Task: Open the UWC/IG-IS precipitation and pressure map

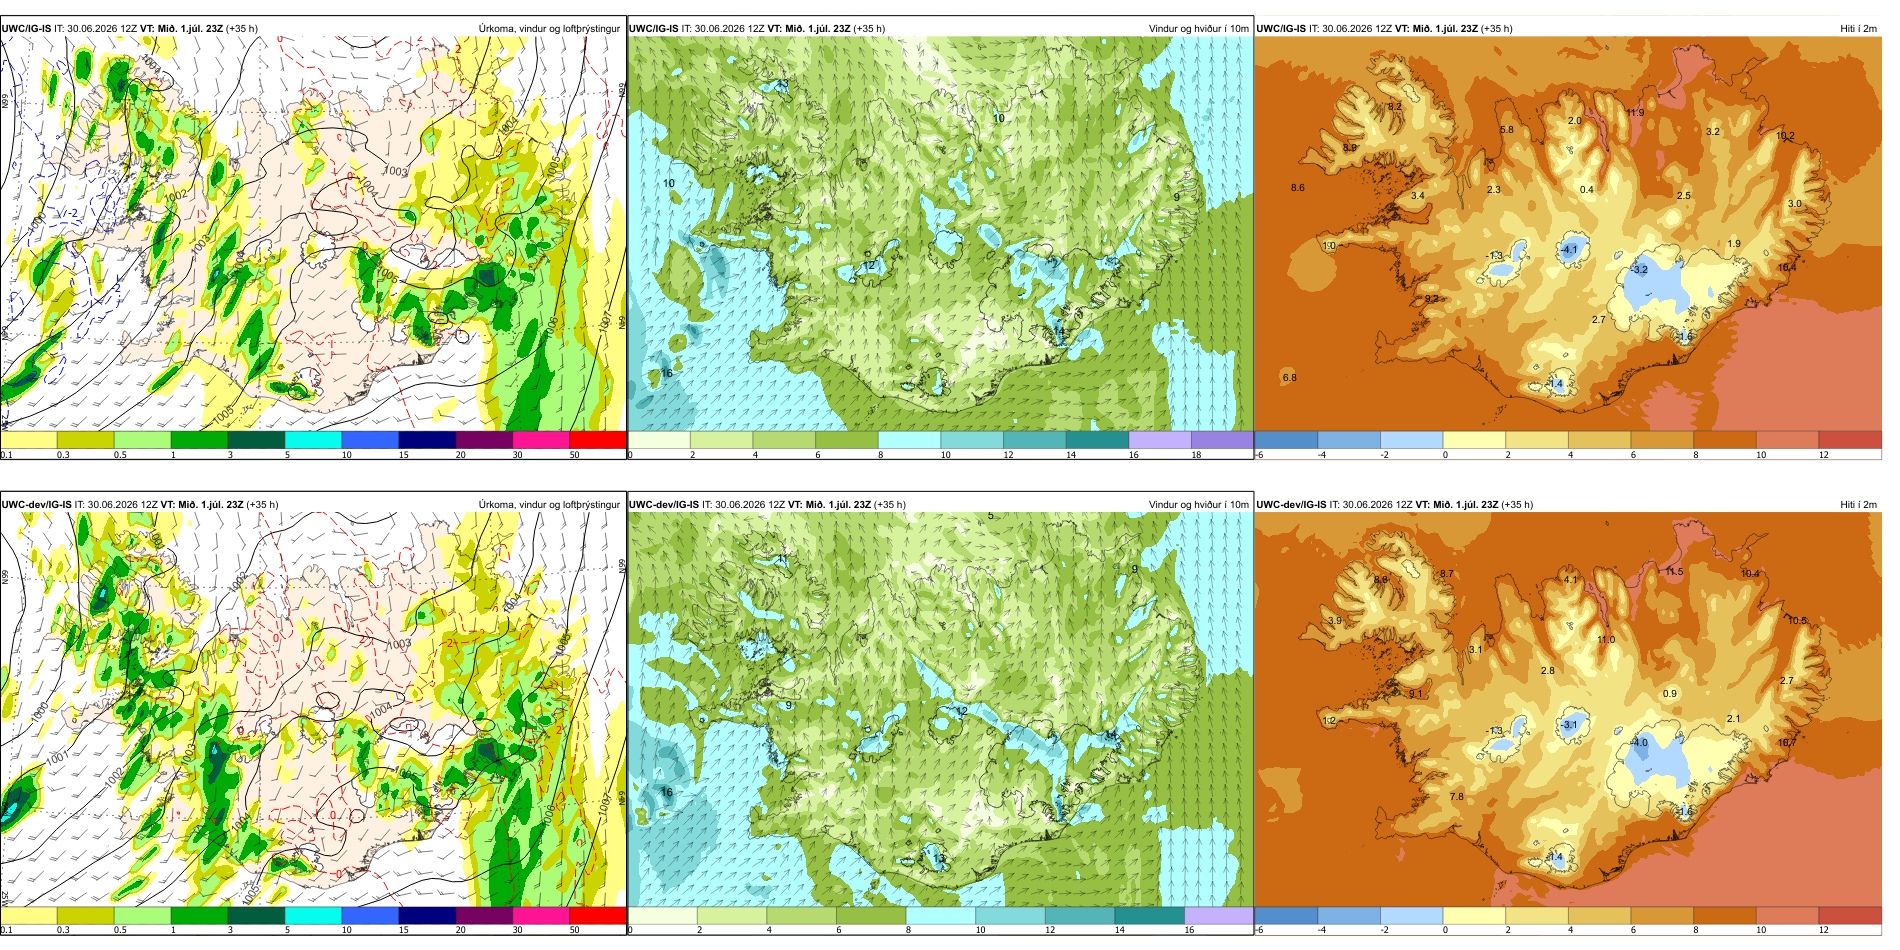Action: click(313, 234)
